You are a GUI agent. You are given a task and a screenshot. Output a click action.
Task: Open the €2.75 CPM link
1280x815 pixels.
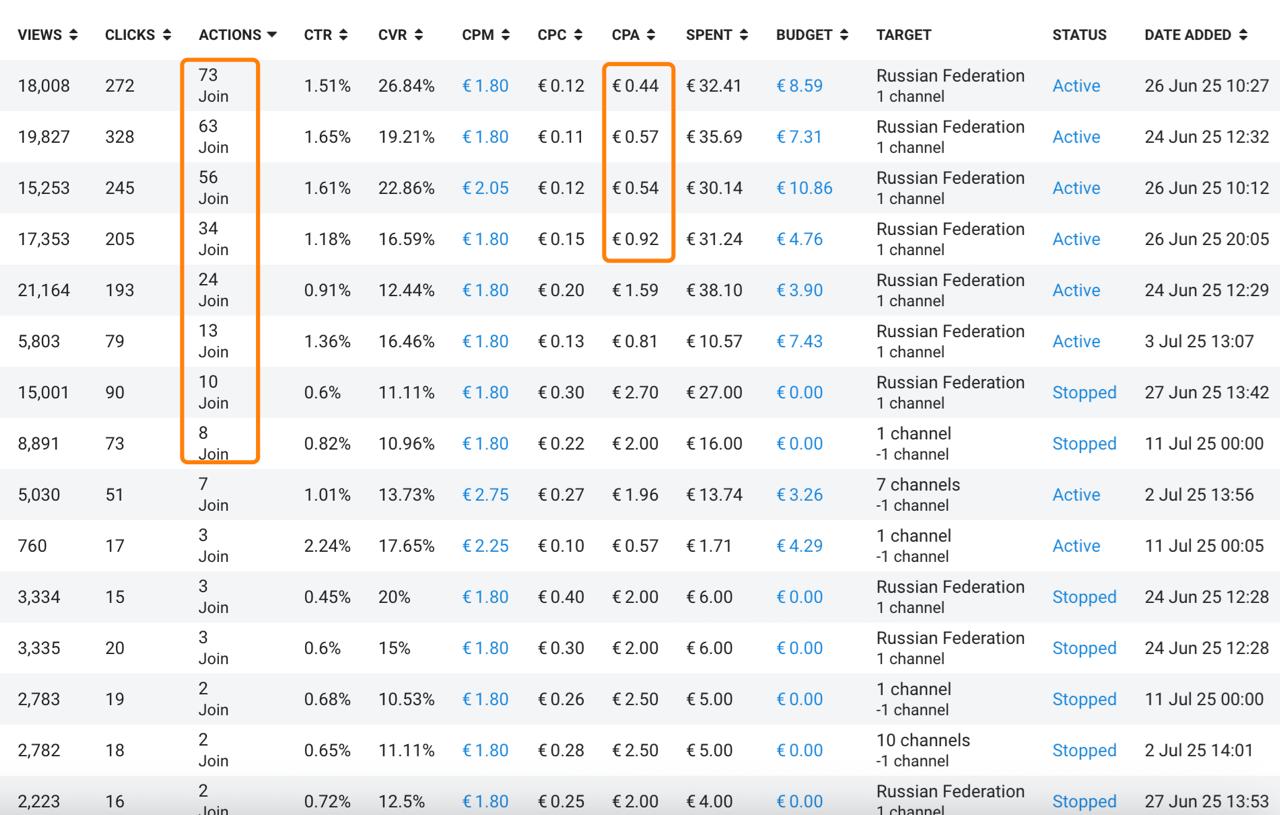[485, 495]
